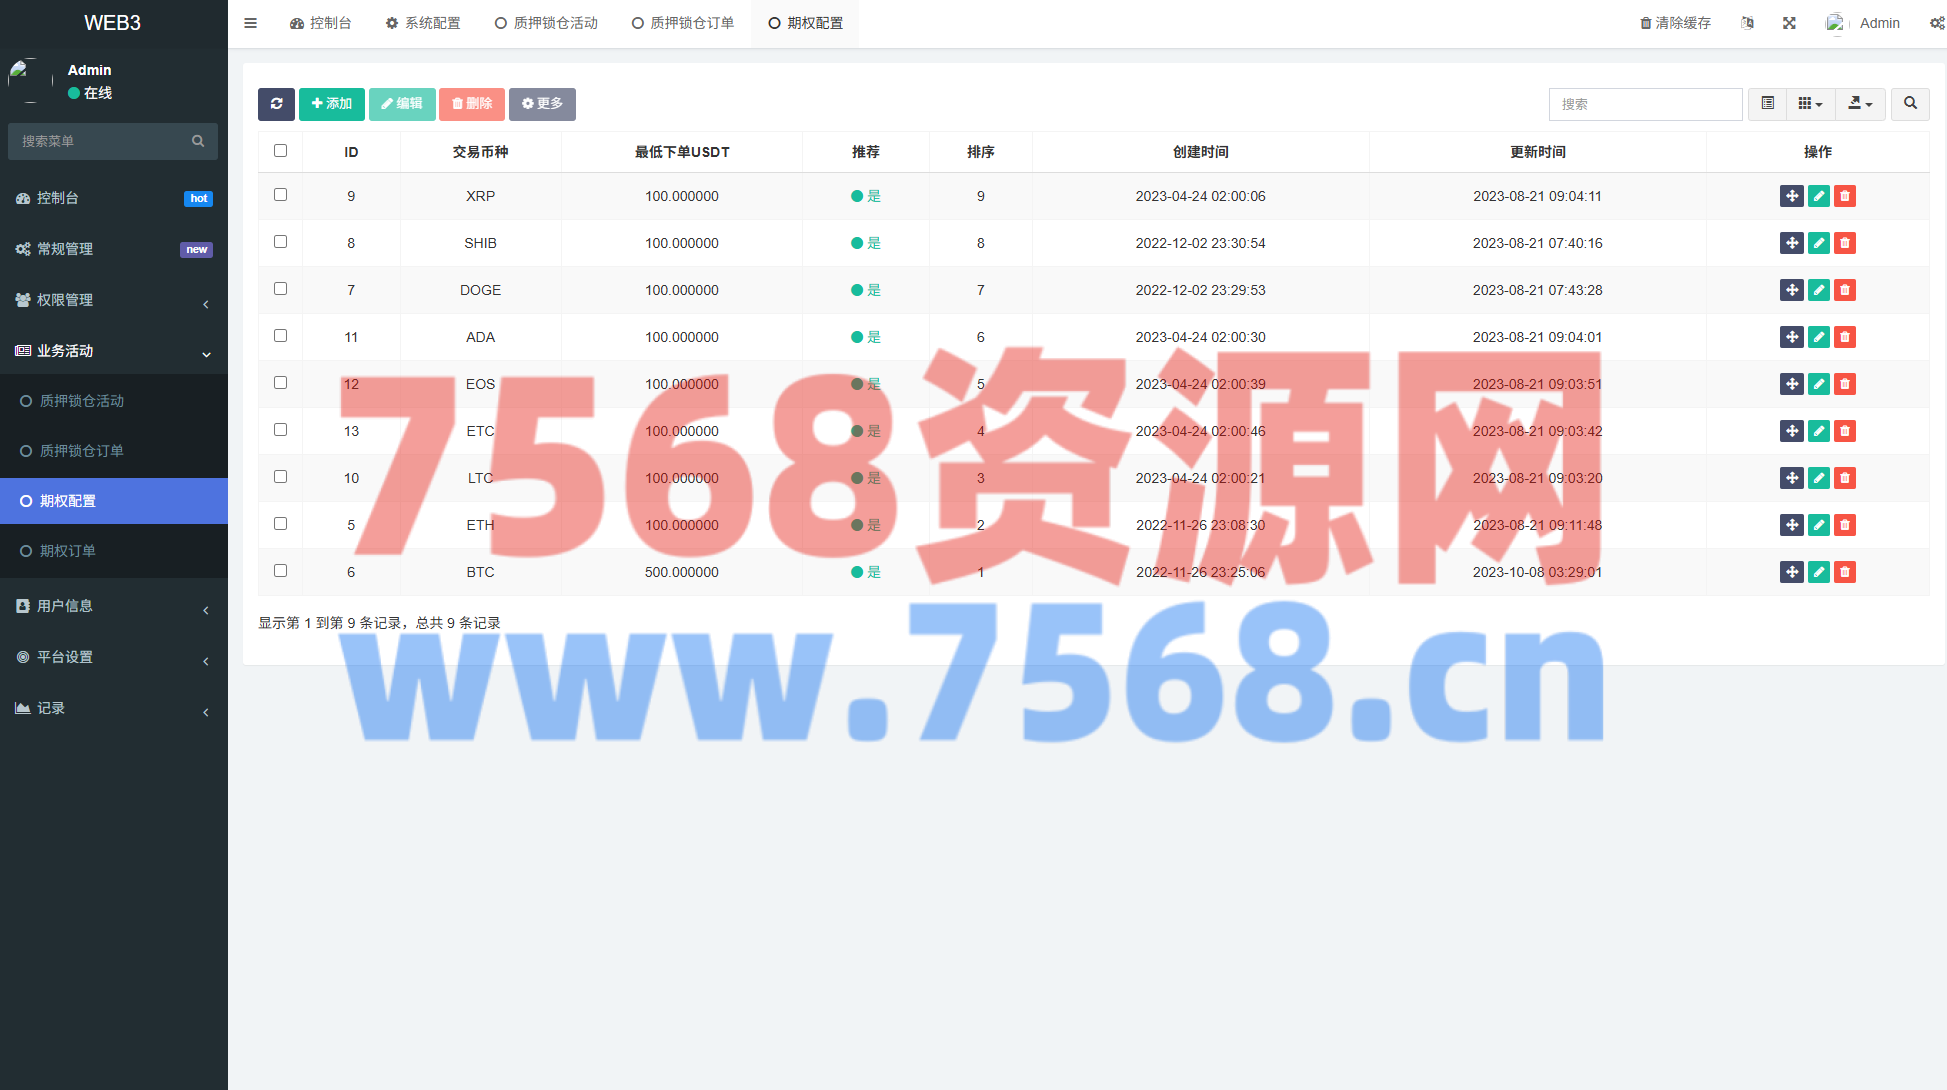Click the edit pencil icon for XRP row

[x=1818, y=196]
